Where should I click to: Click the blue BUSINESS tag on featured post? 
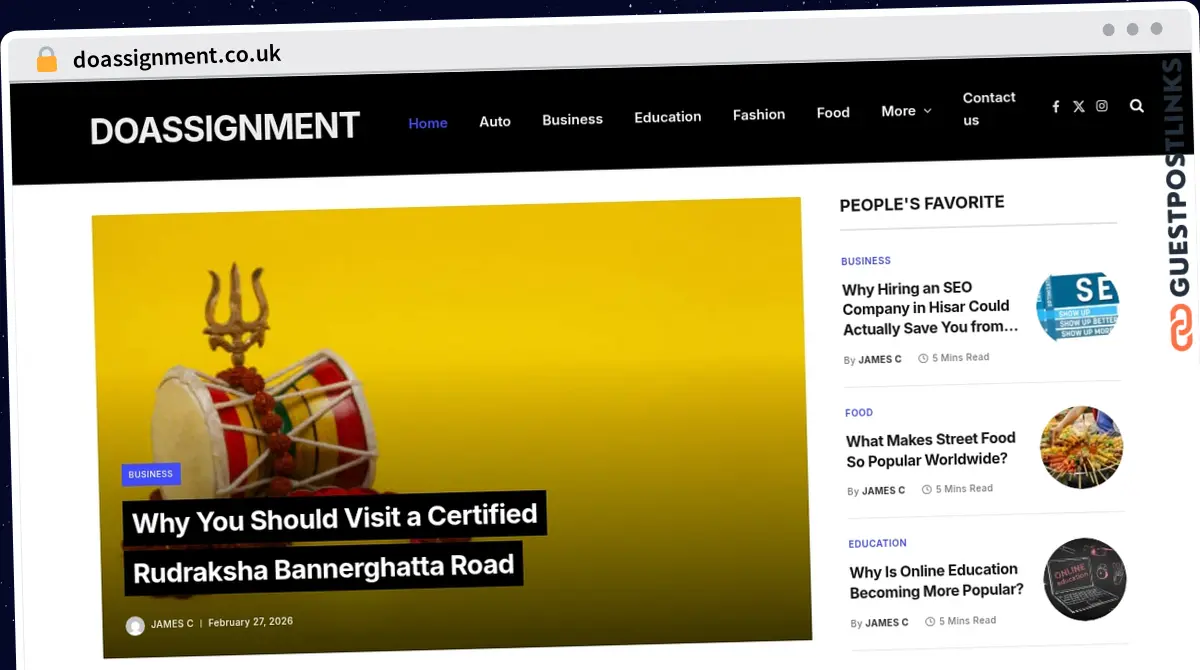point(151,474)
